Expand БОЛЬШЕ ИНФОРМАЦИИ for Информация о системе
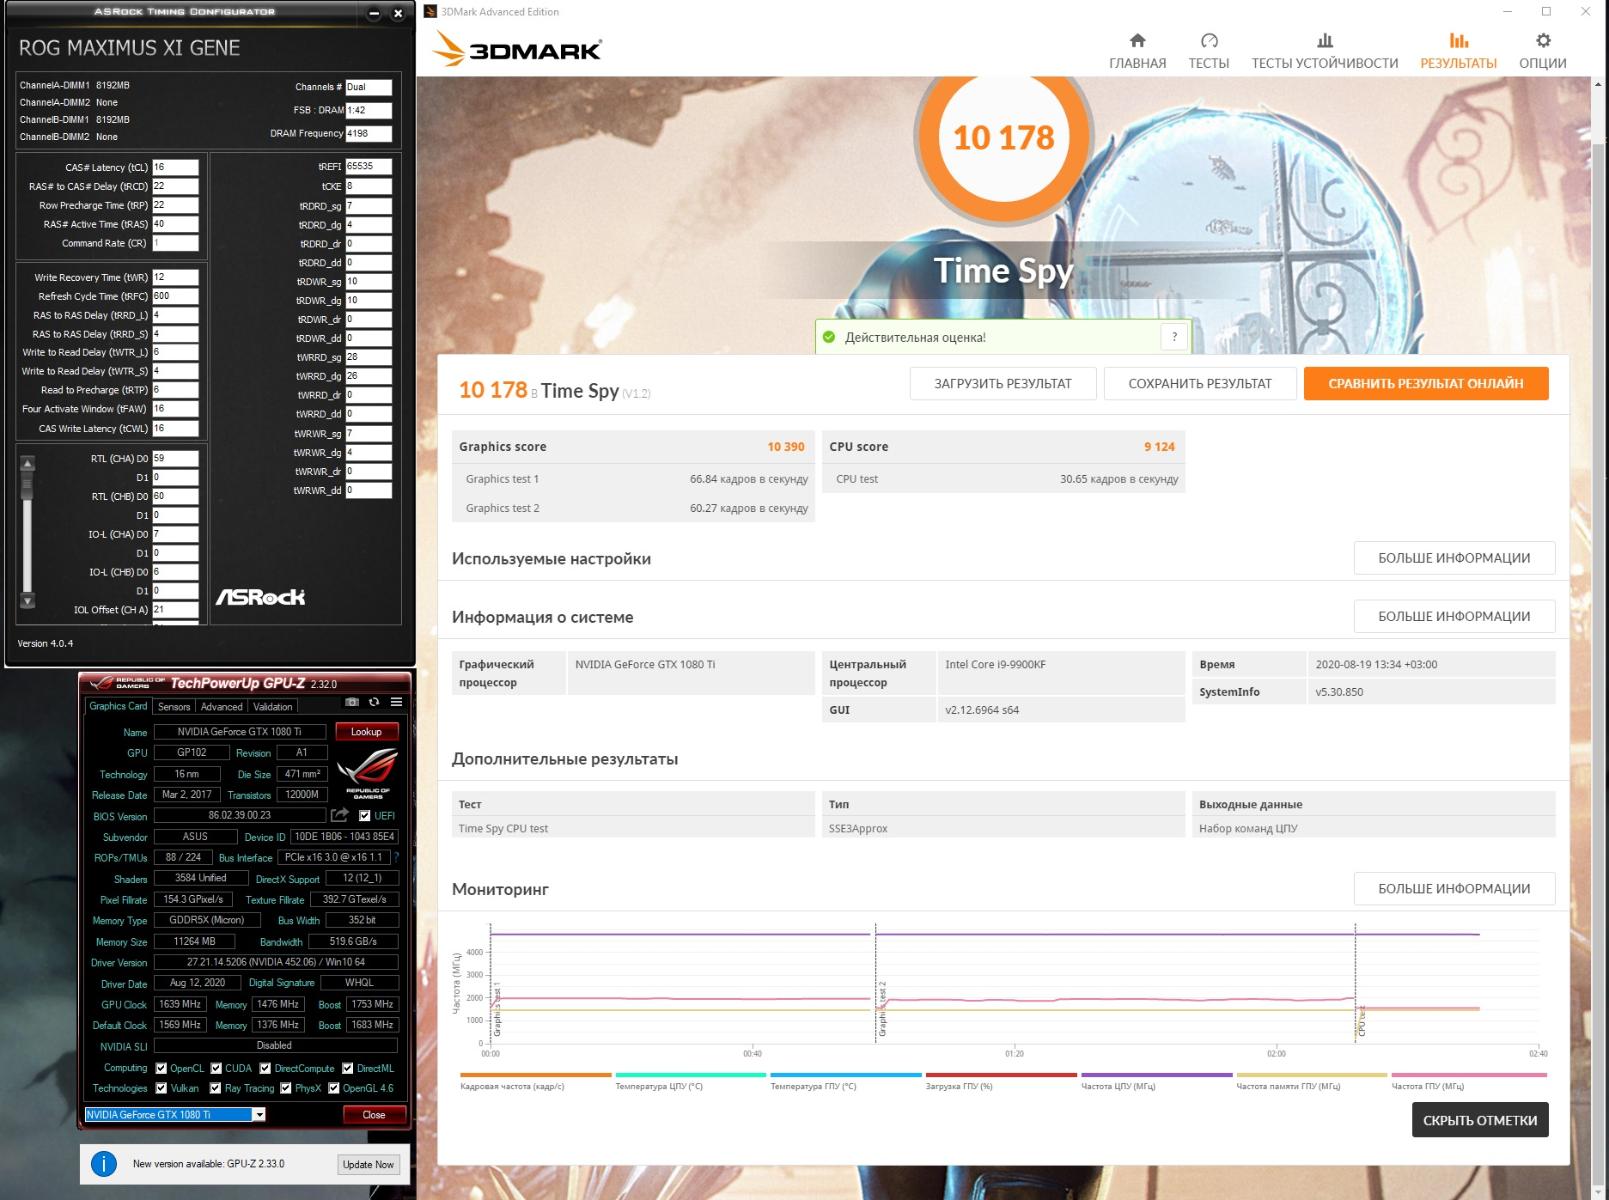Screen dimensions: 1609x1200 (1453, 616)
